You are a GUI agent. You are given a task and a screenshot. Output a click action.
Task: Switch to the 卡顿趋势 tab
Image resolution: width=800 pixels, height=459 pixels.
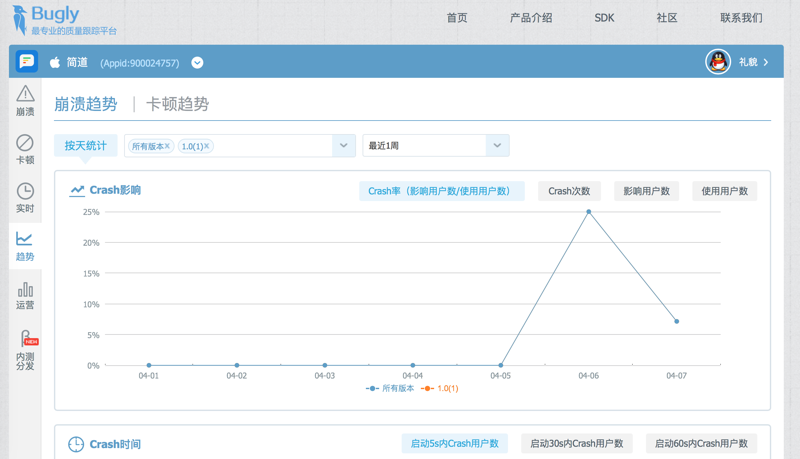coord(177,104)
